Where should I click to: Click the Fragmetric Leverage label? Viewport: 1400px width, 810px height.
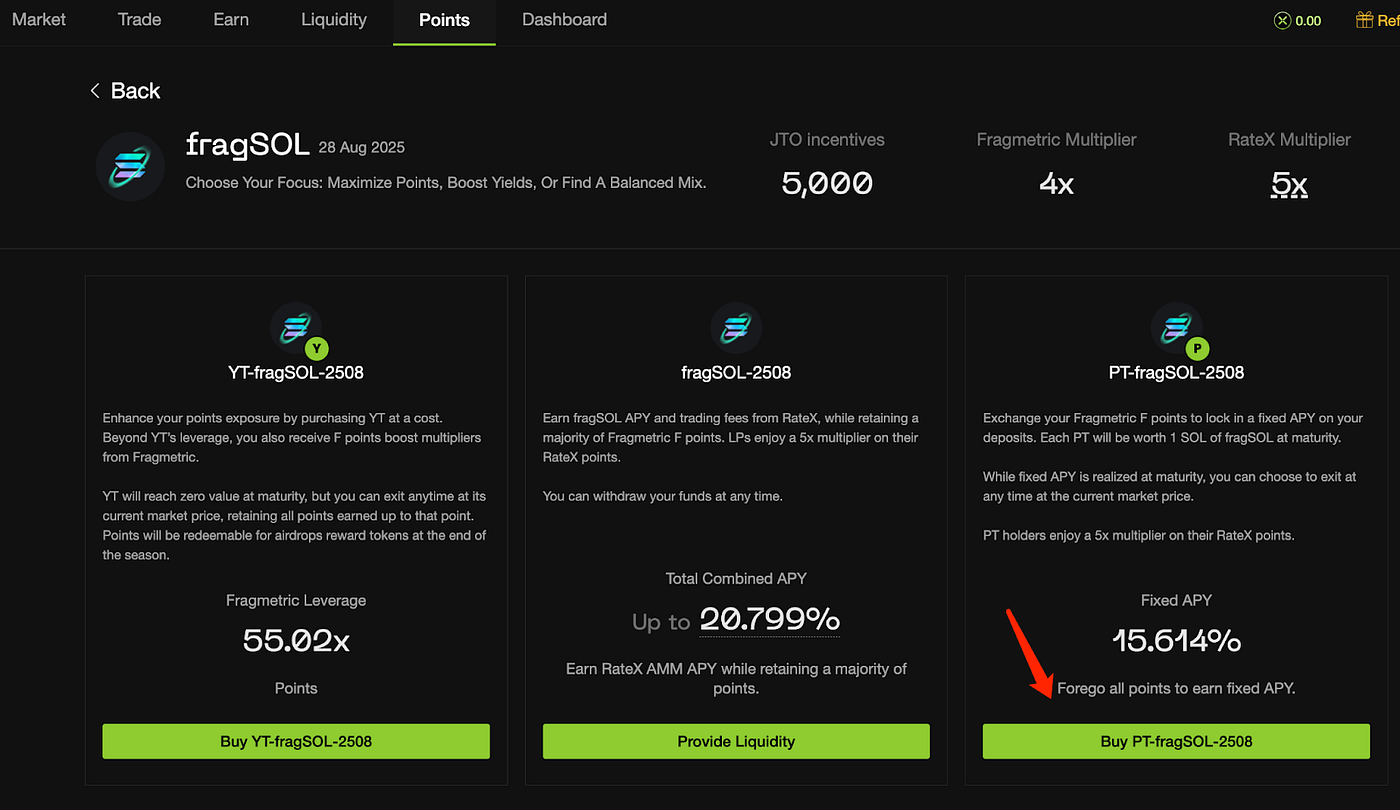296,600
